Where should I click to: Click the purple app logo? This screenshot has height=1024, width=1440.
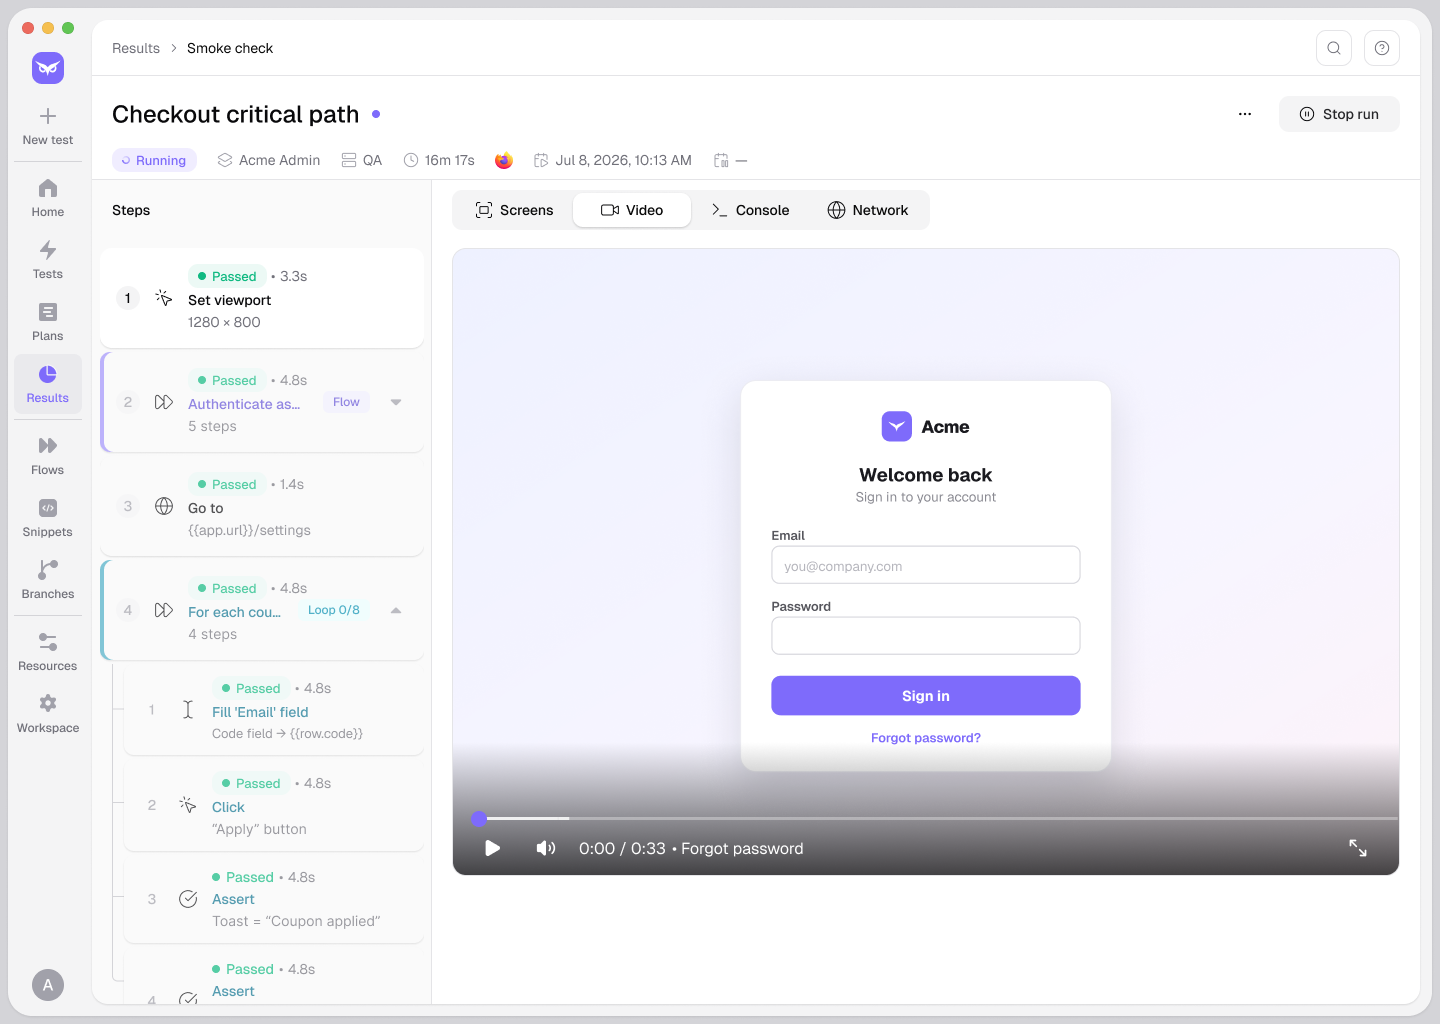click(x=48, y=68)
